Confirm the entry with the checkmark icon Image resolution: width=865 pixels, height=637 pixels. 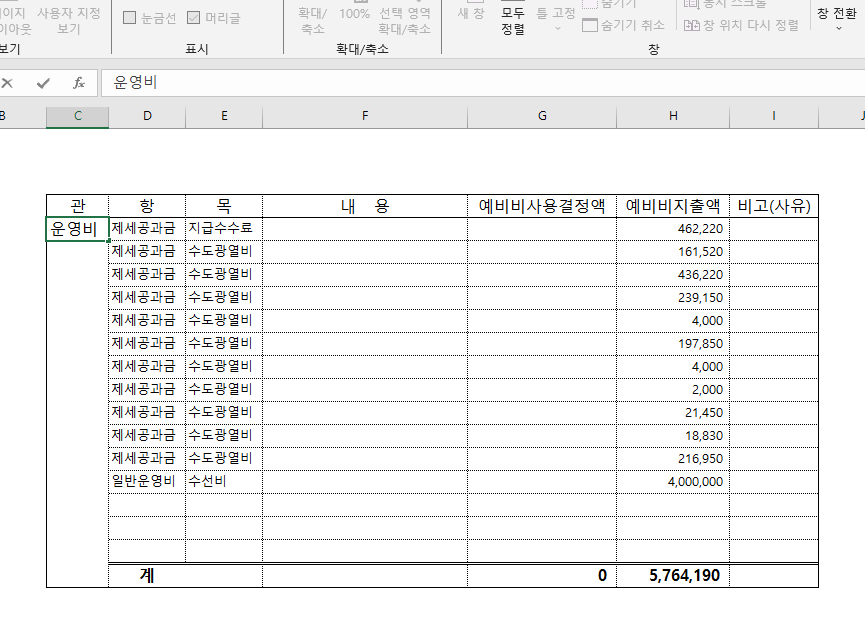(x=43, y=83)
